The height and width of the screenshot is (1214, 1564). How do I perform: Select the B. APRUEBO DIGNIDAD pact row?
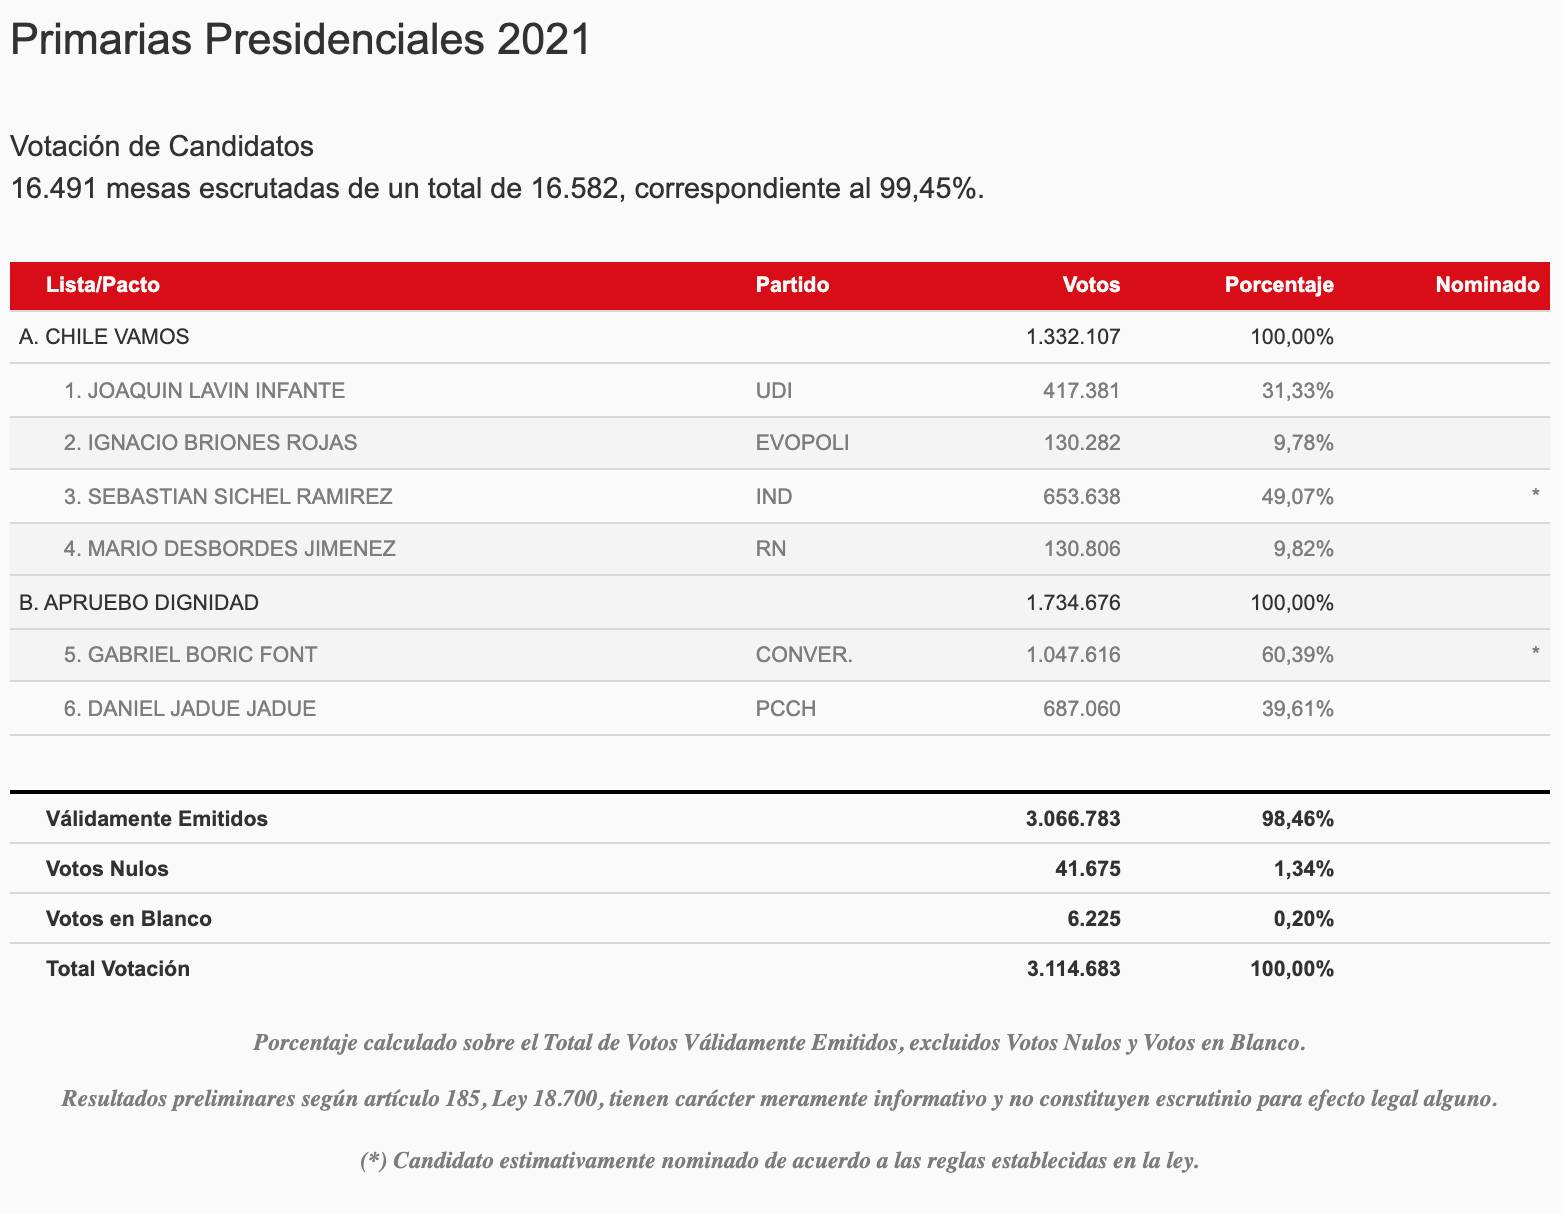(x=139, y=602)
